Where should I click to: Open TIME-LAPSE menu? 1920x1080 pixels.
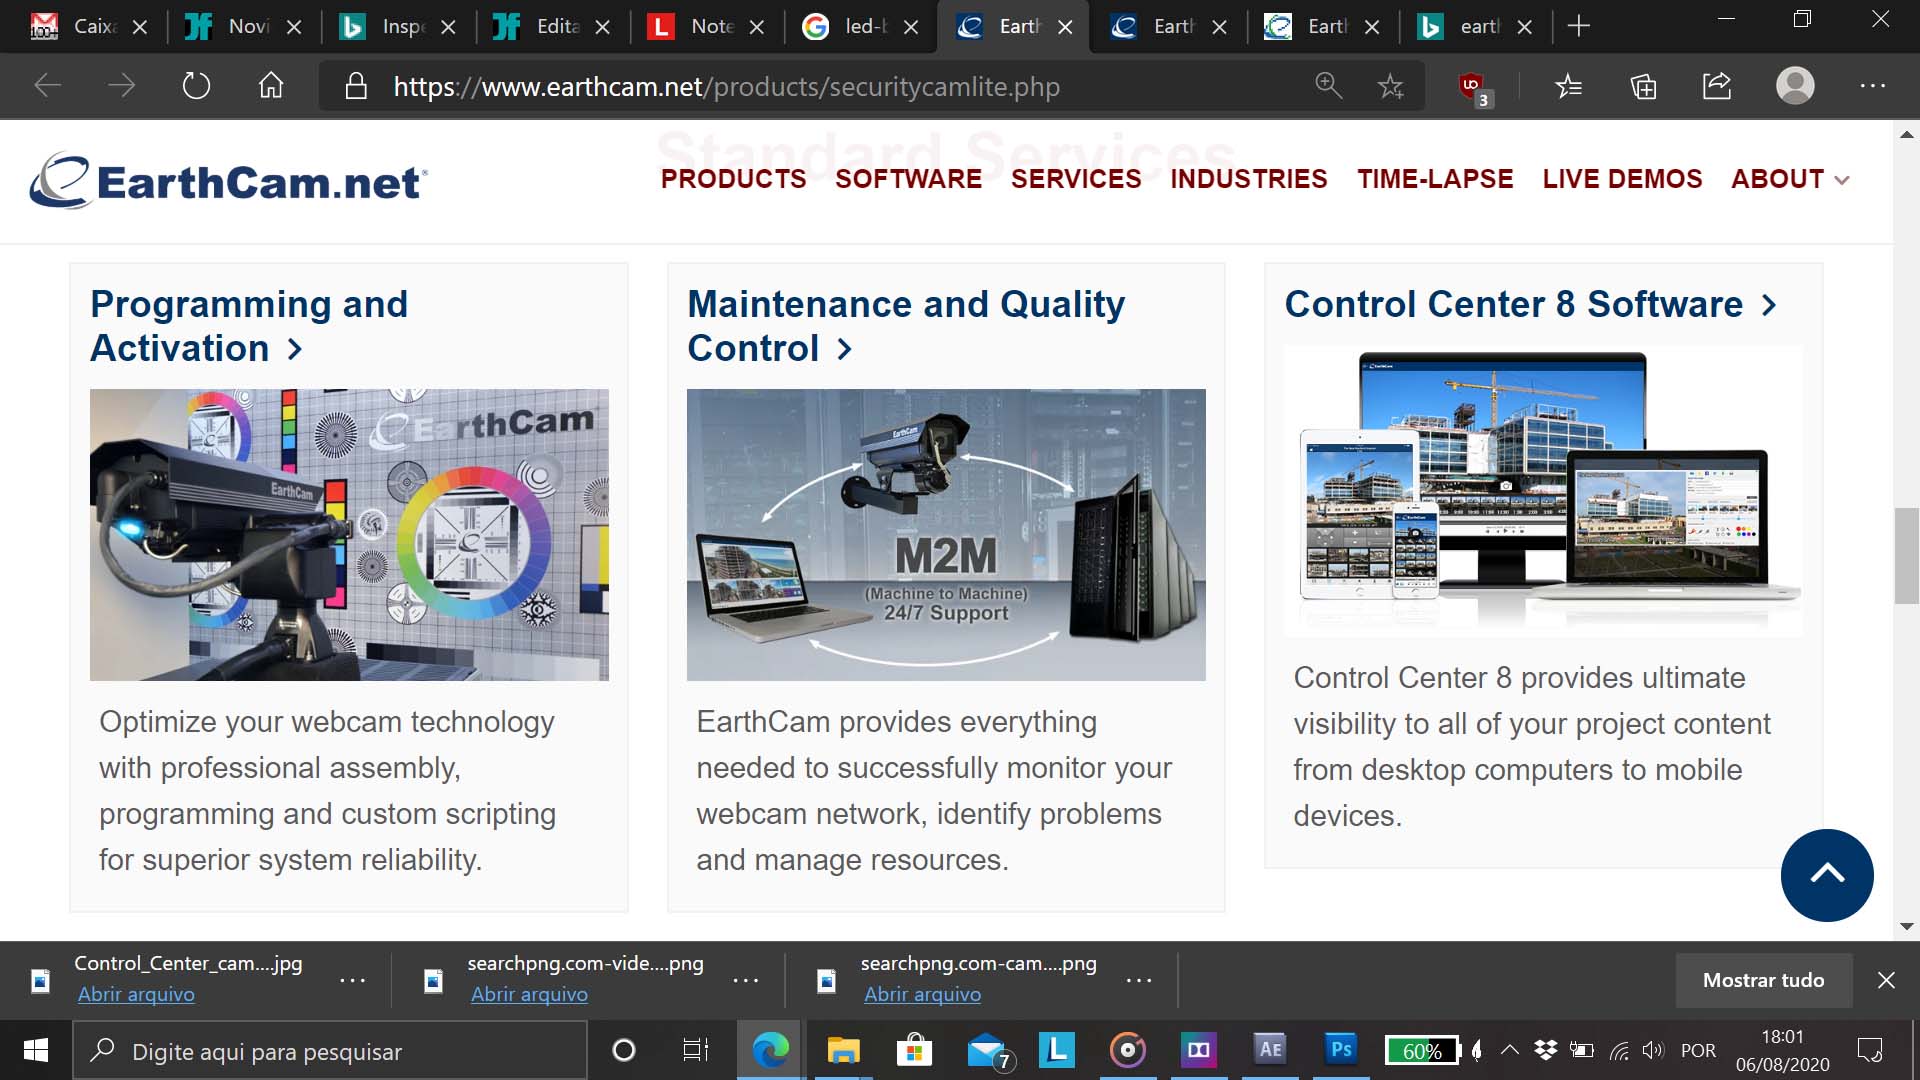(x=1435, y=179)
